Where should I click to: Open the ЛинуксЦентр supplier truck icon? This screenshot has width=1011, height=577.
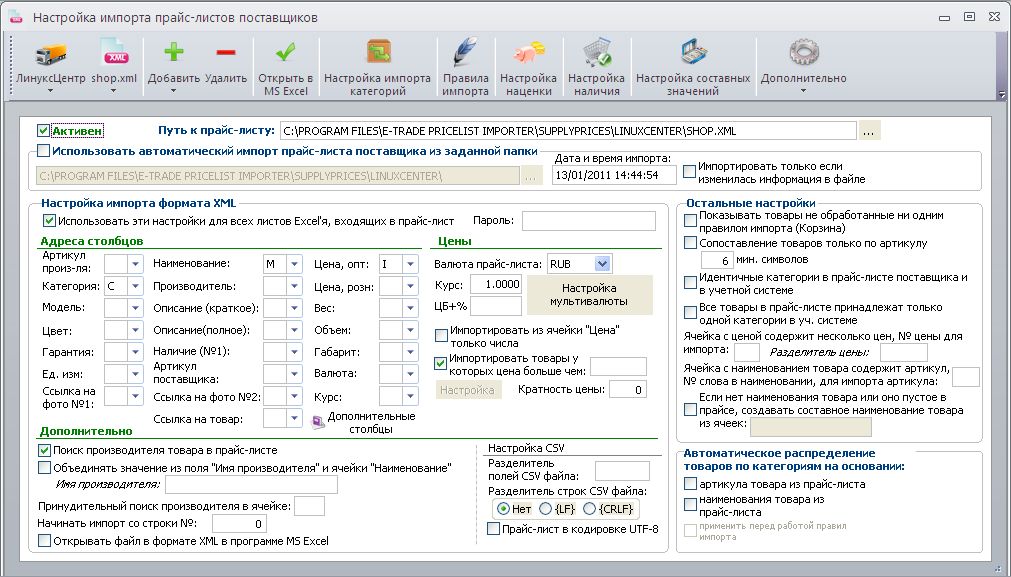(50, 54)
